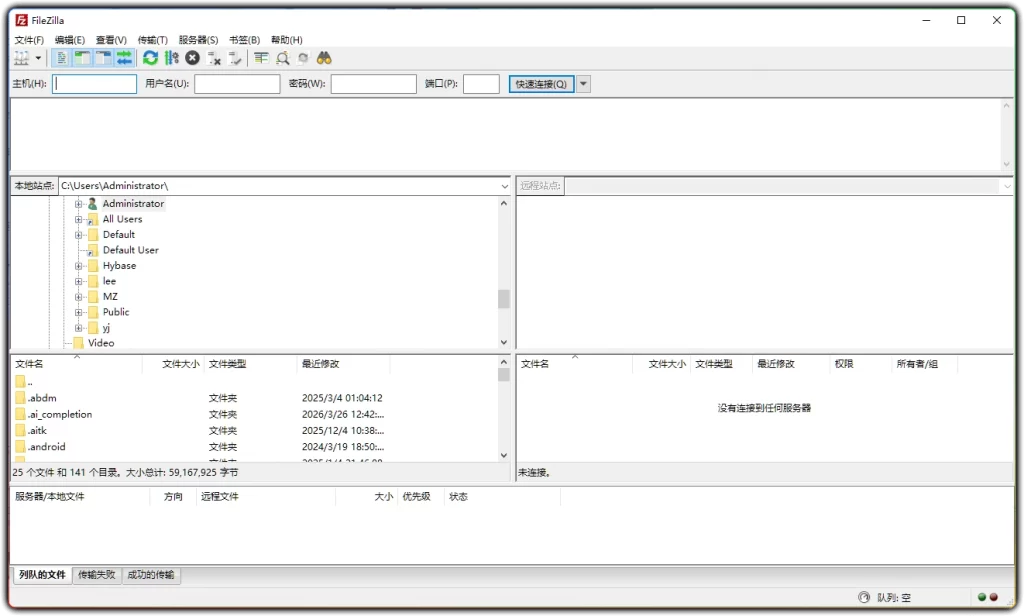Open the filename filters dialog
The image size is (1024, 616).
(261, 57)
